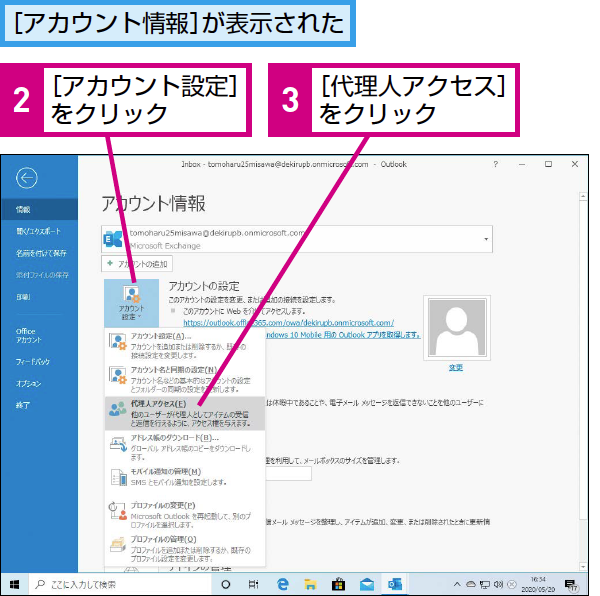Open the Windows Start menu
This screenshot has width=600, height=596.
tap(15, 584)
